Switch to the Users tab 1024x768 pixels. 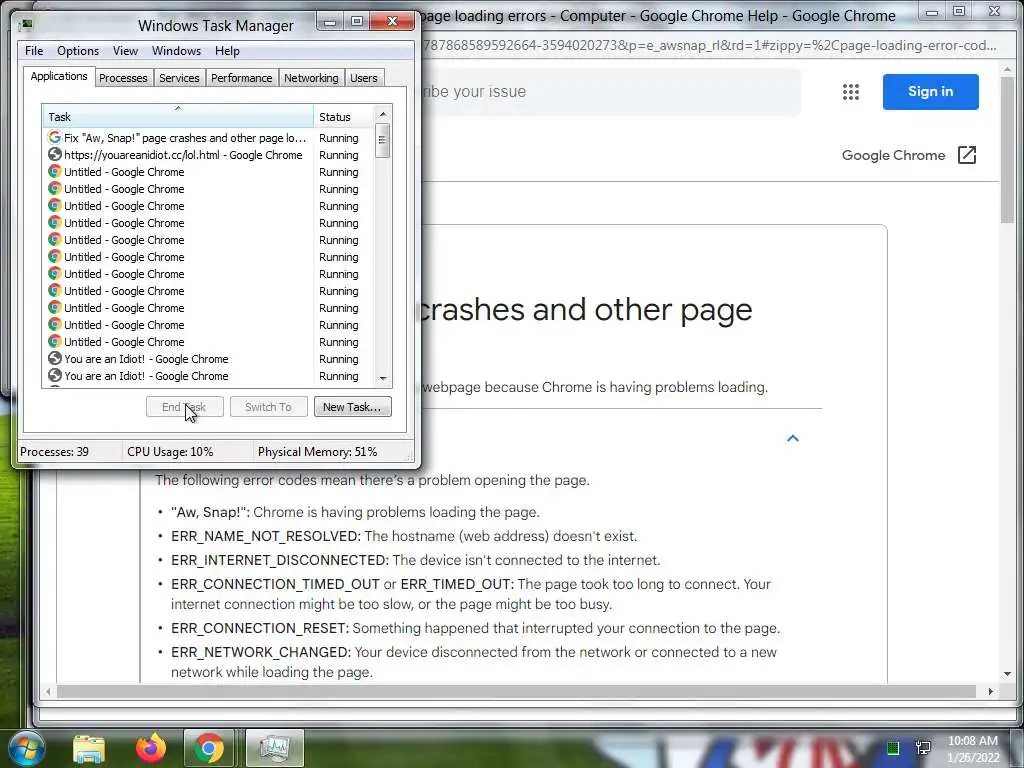(364, 78)
